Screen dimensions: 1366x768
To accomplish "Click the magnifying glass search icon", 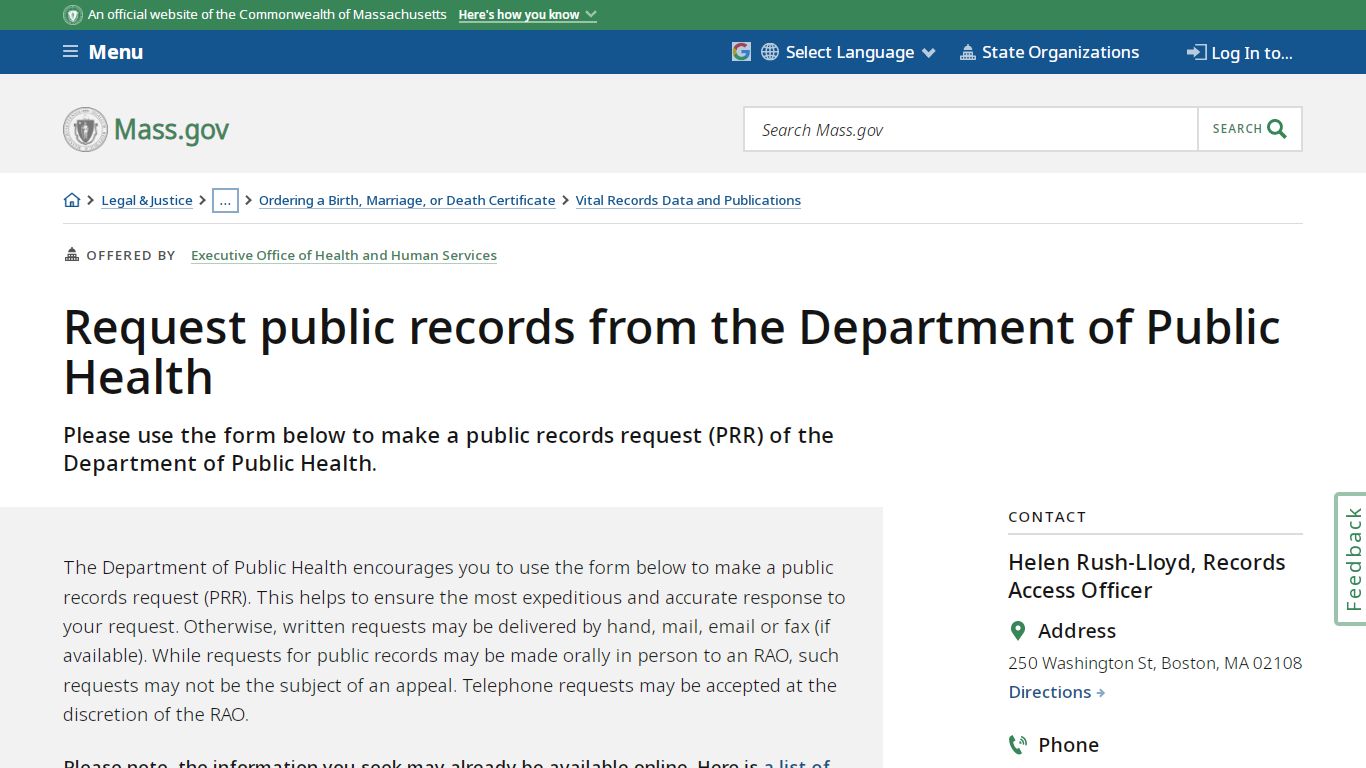I will tap(1277, 129).
